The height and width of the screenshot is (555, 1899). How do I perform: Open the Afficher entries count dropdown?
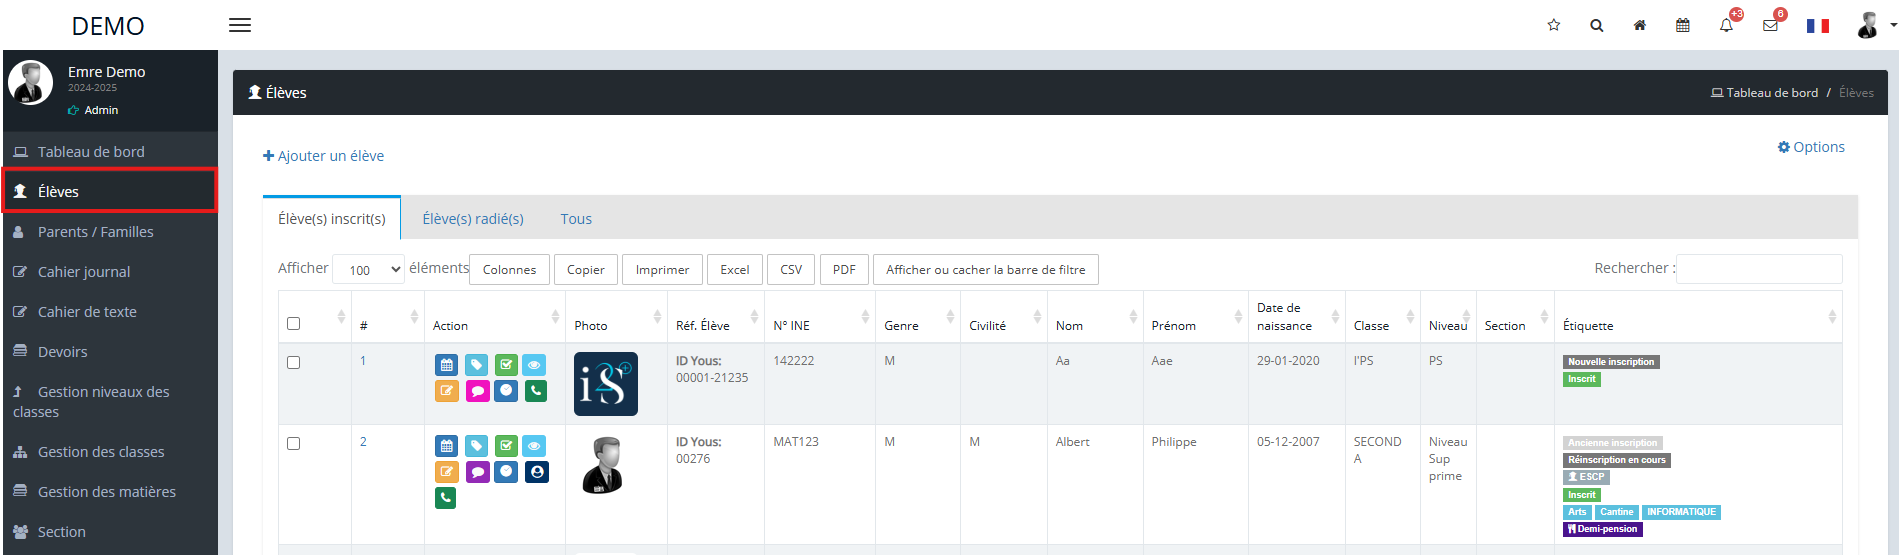368,270
